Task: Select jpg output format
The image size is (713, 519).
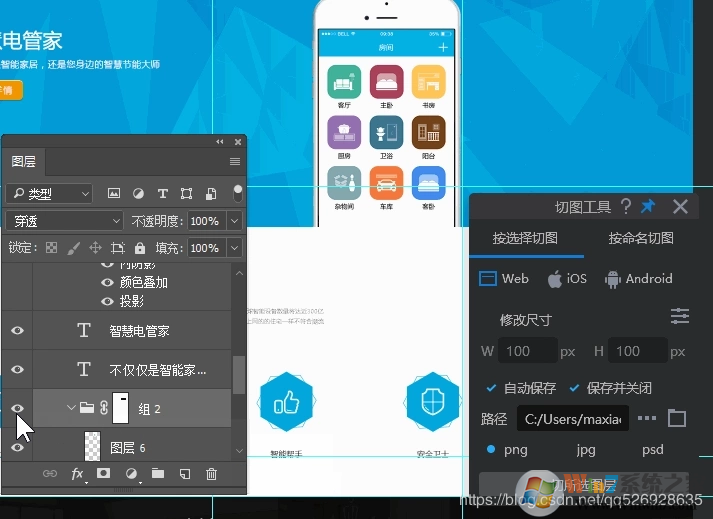Action: click(586, 449)
